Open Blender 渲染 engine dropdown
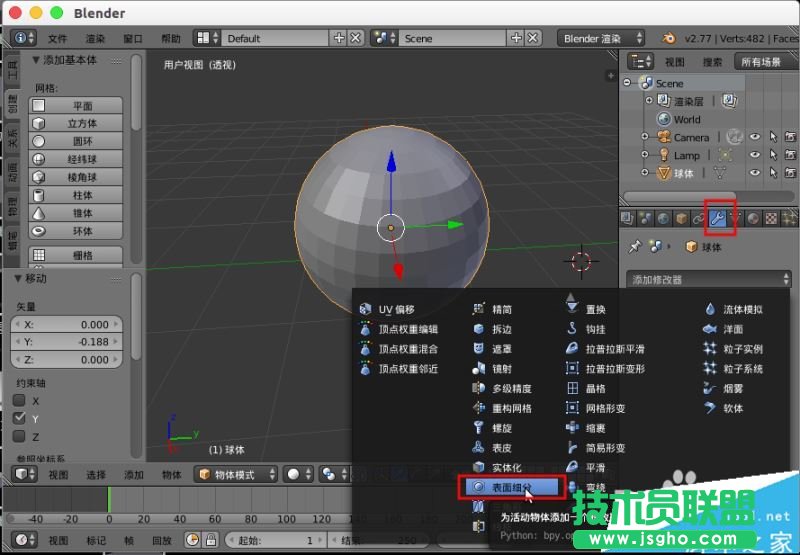The image size is (800, 555). pyautogui.click(x=601, y=38)
